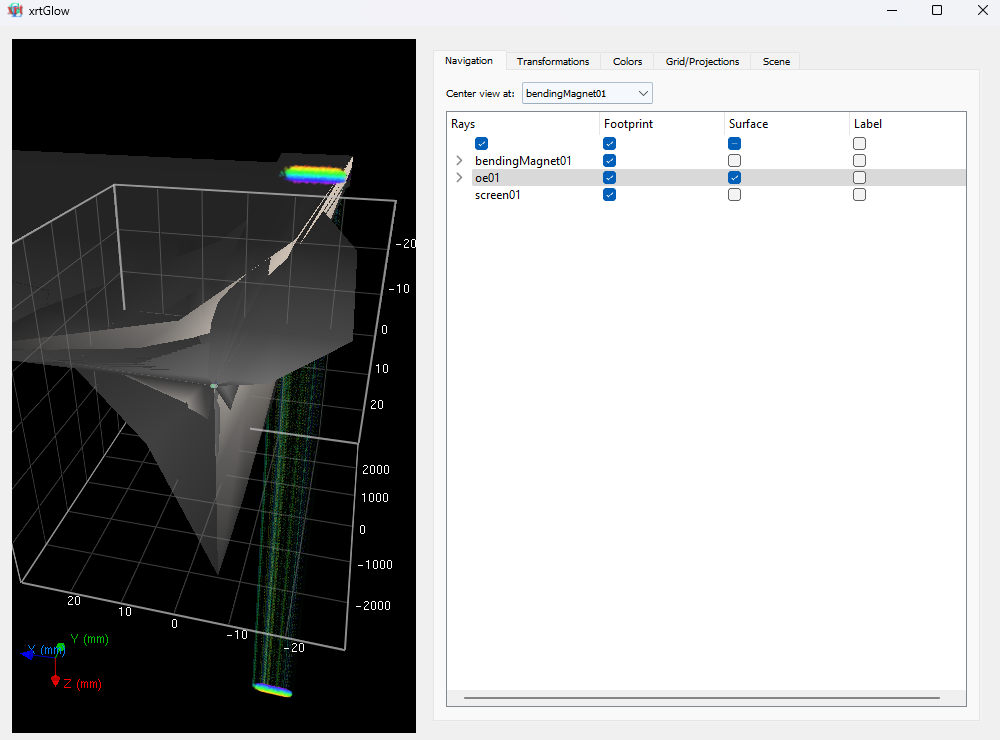Check the Label header checkbox
Screen dimensions: 1000x740
(859, 143)
